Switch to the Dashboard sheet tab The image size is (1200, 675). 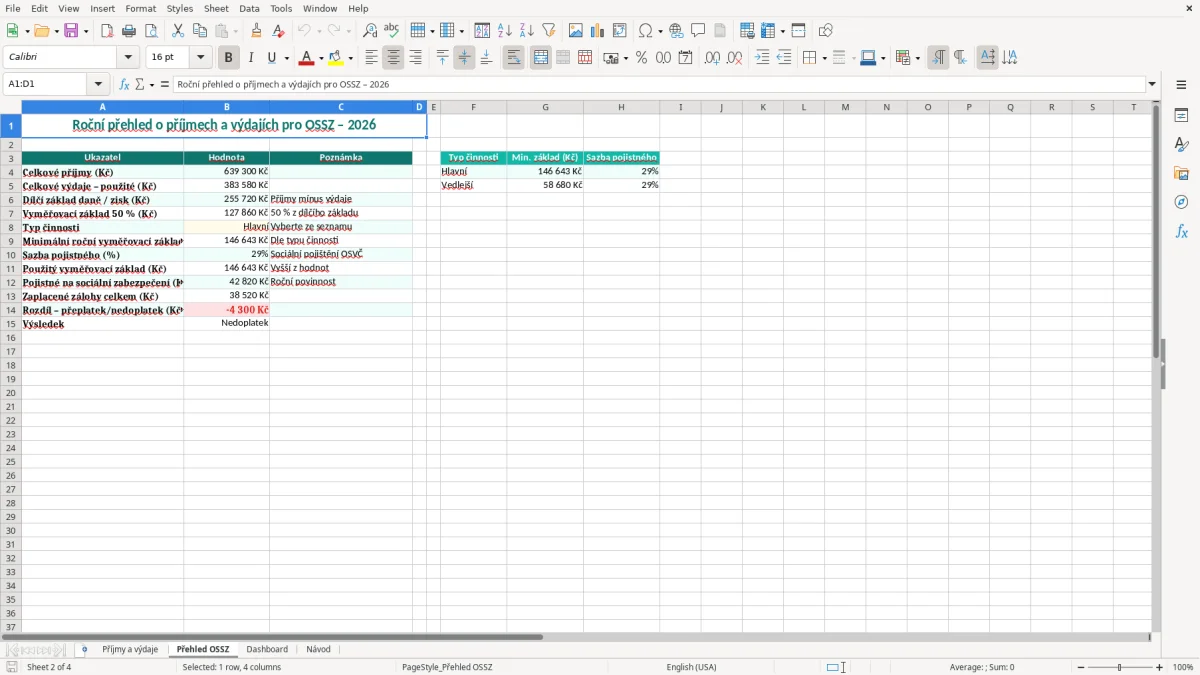coord(267,649)
